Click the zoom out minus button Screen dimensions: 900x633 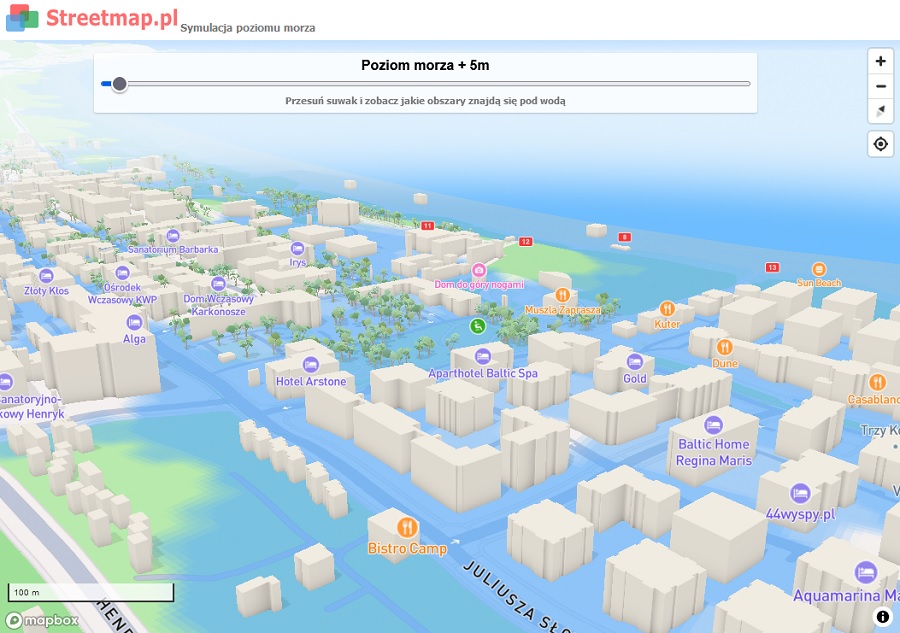click(880, 86)
